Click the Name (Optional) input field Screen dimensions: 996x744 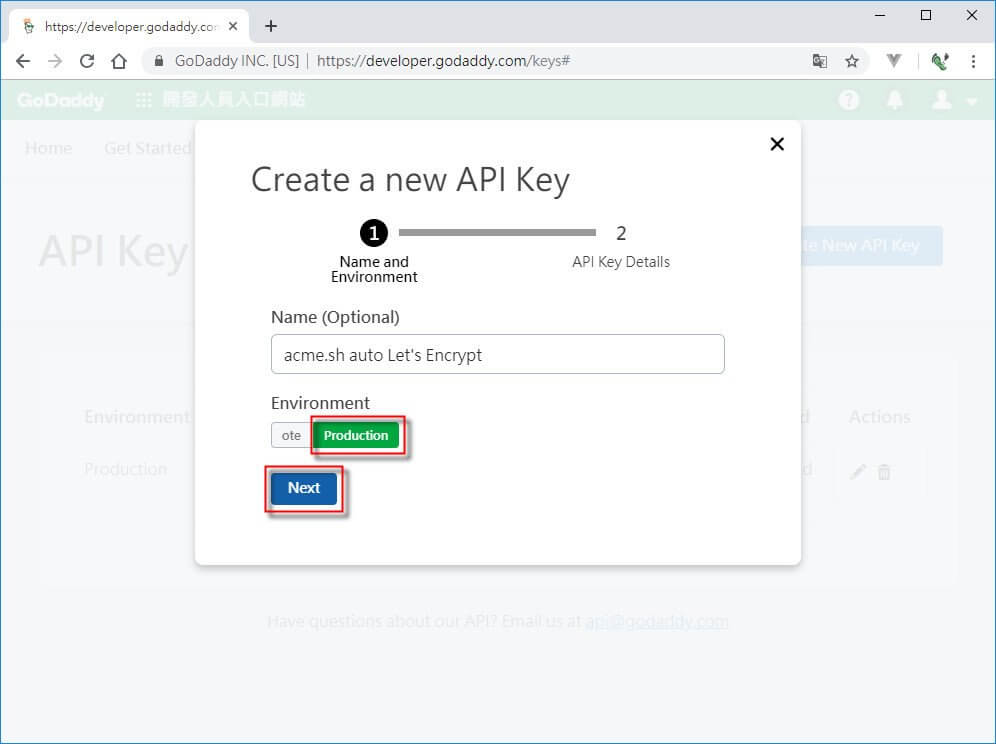point(497,354)
